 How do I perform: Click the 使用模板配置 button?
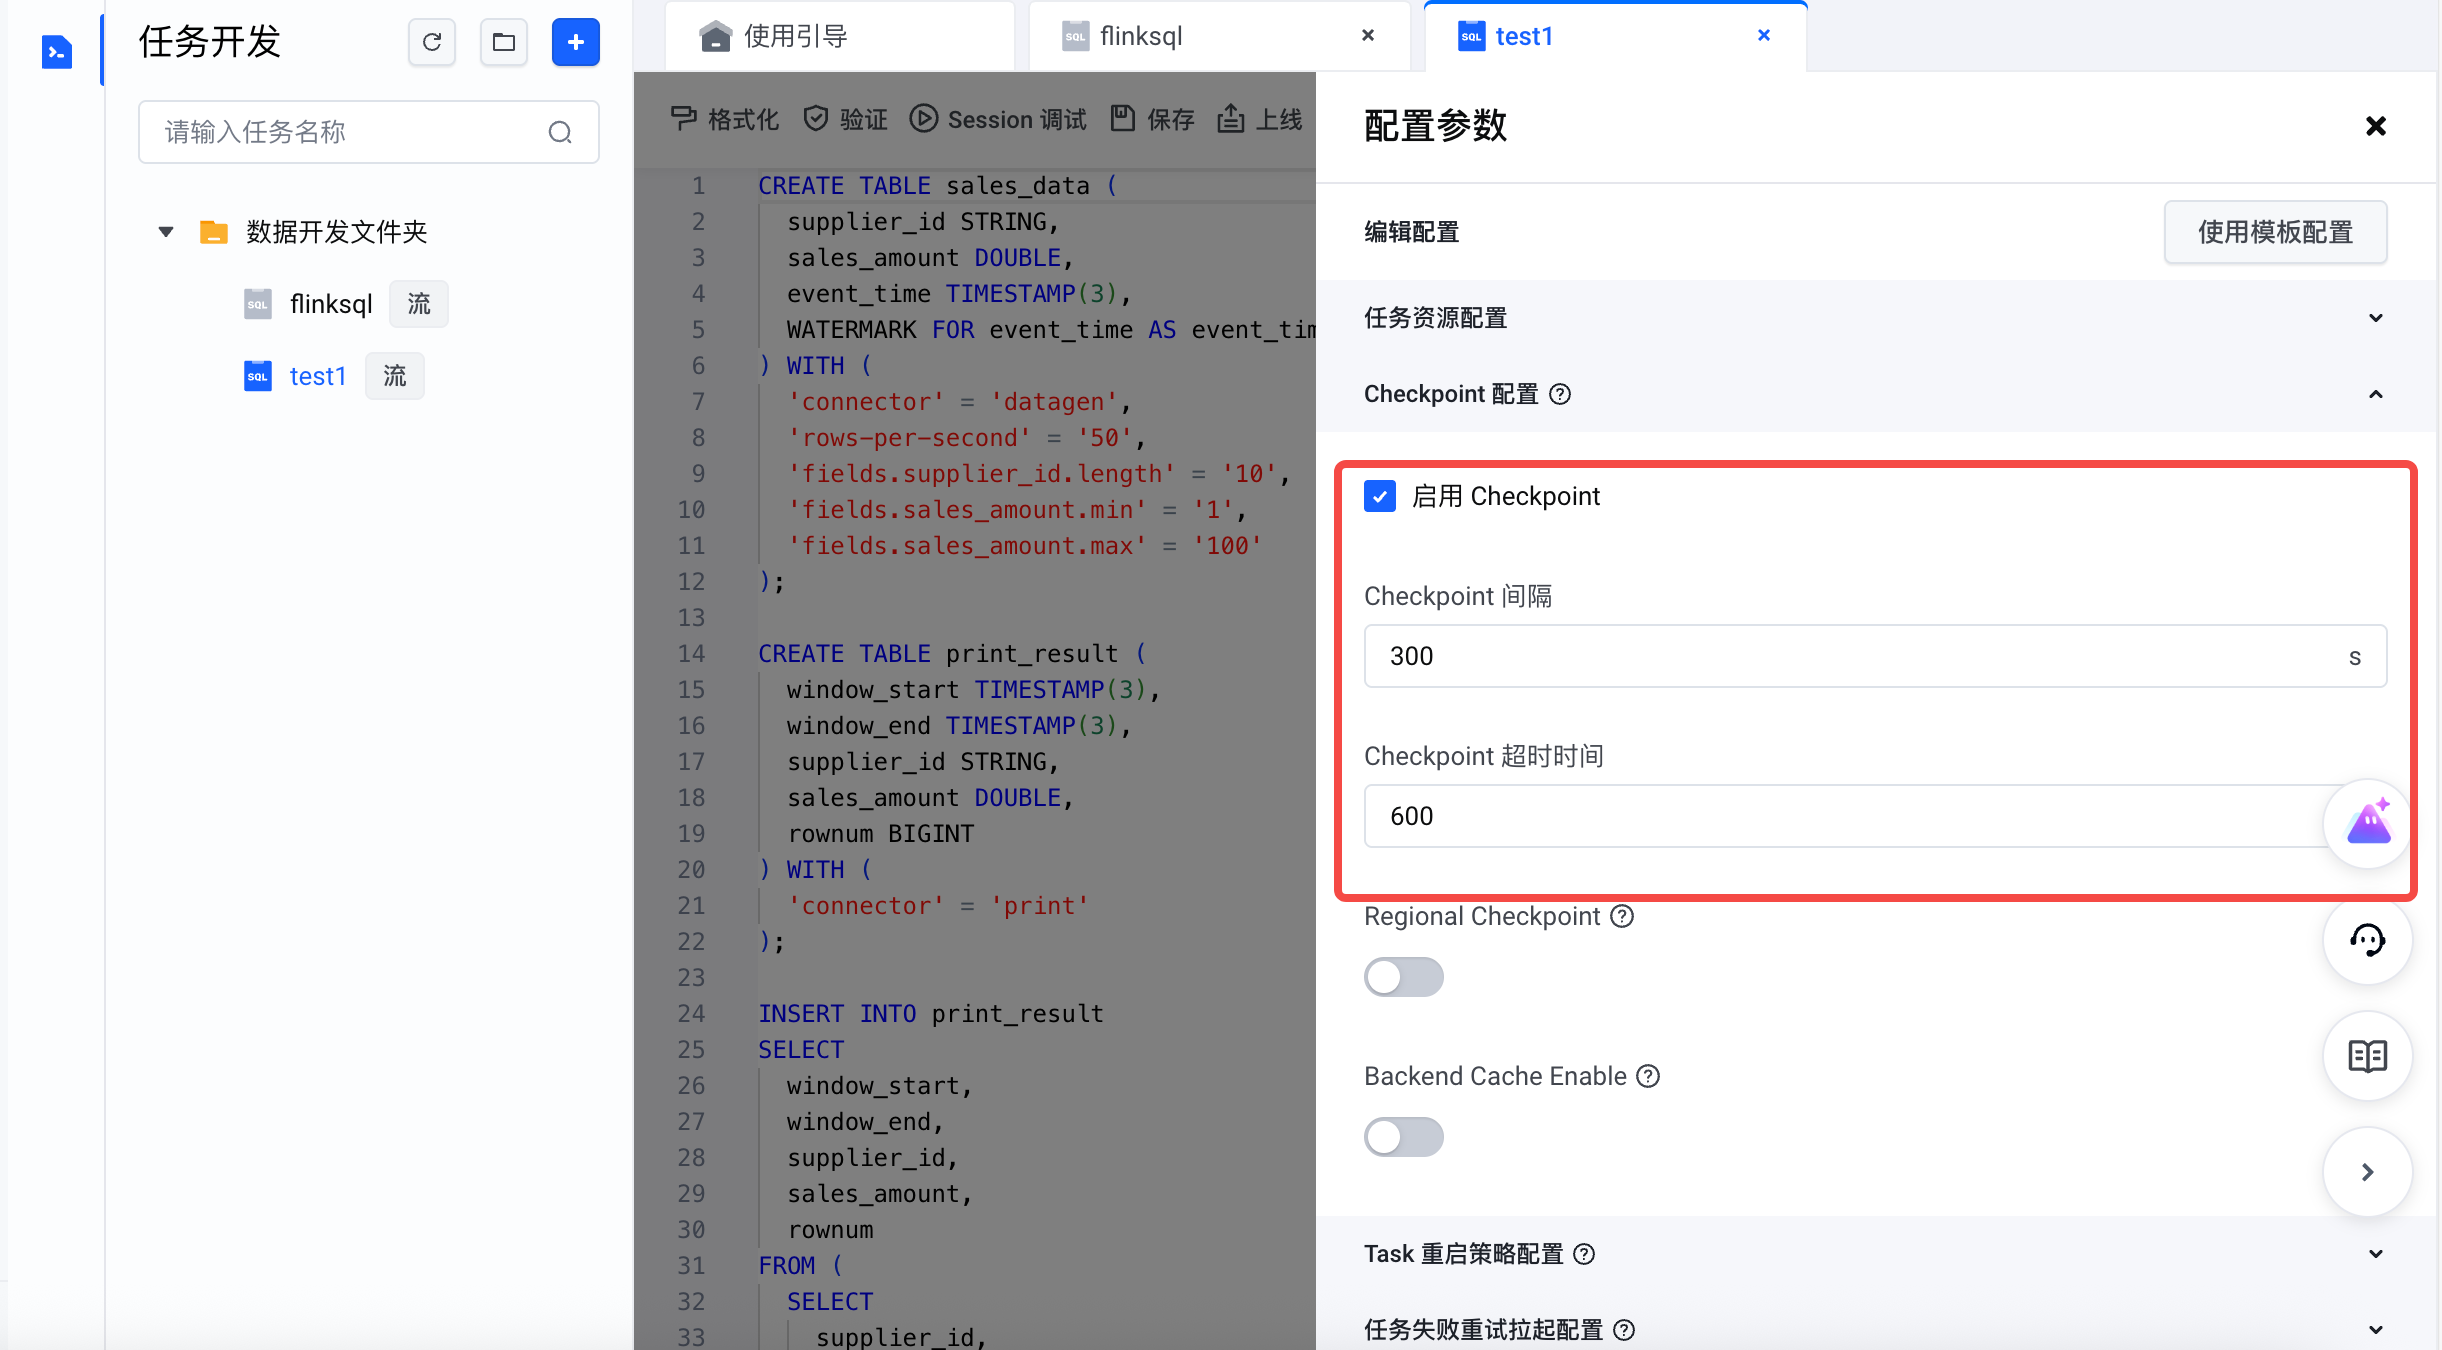coord(2275,232)
